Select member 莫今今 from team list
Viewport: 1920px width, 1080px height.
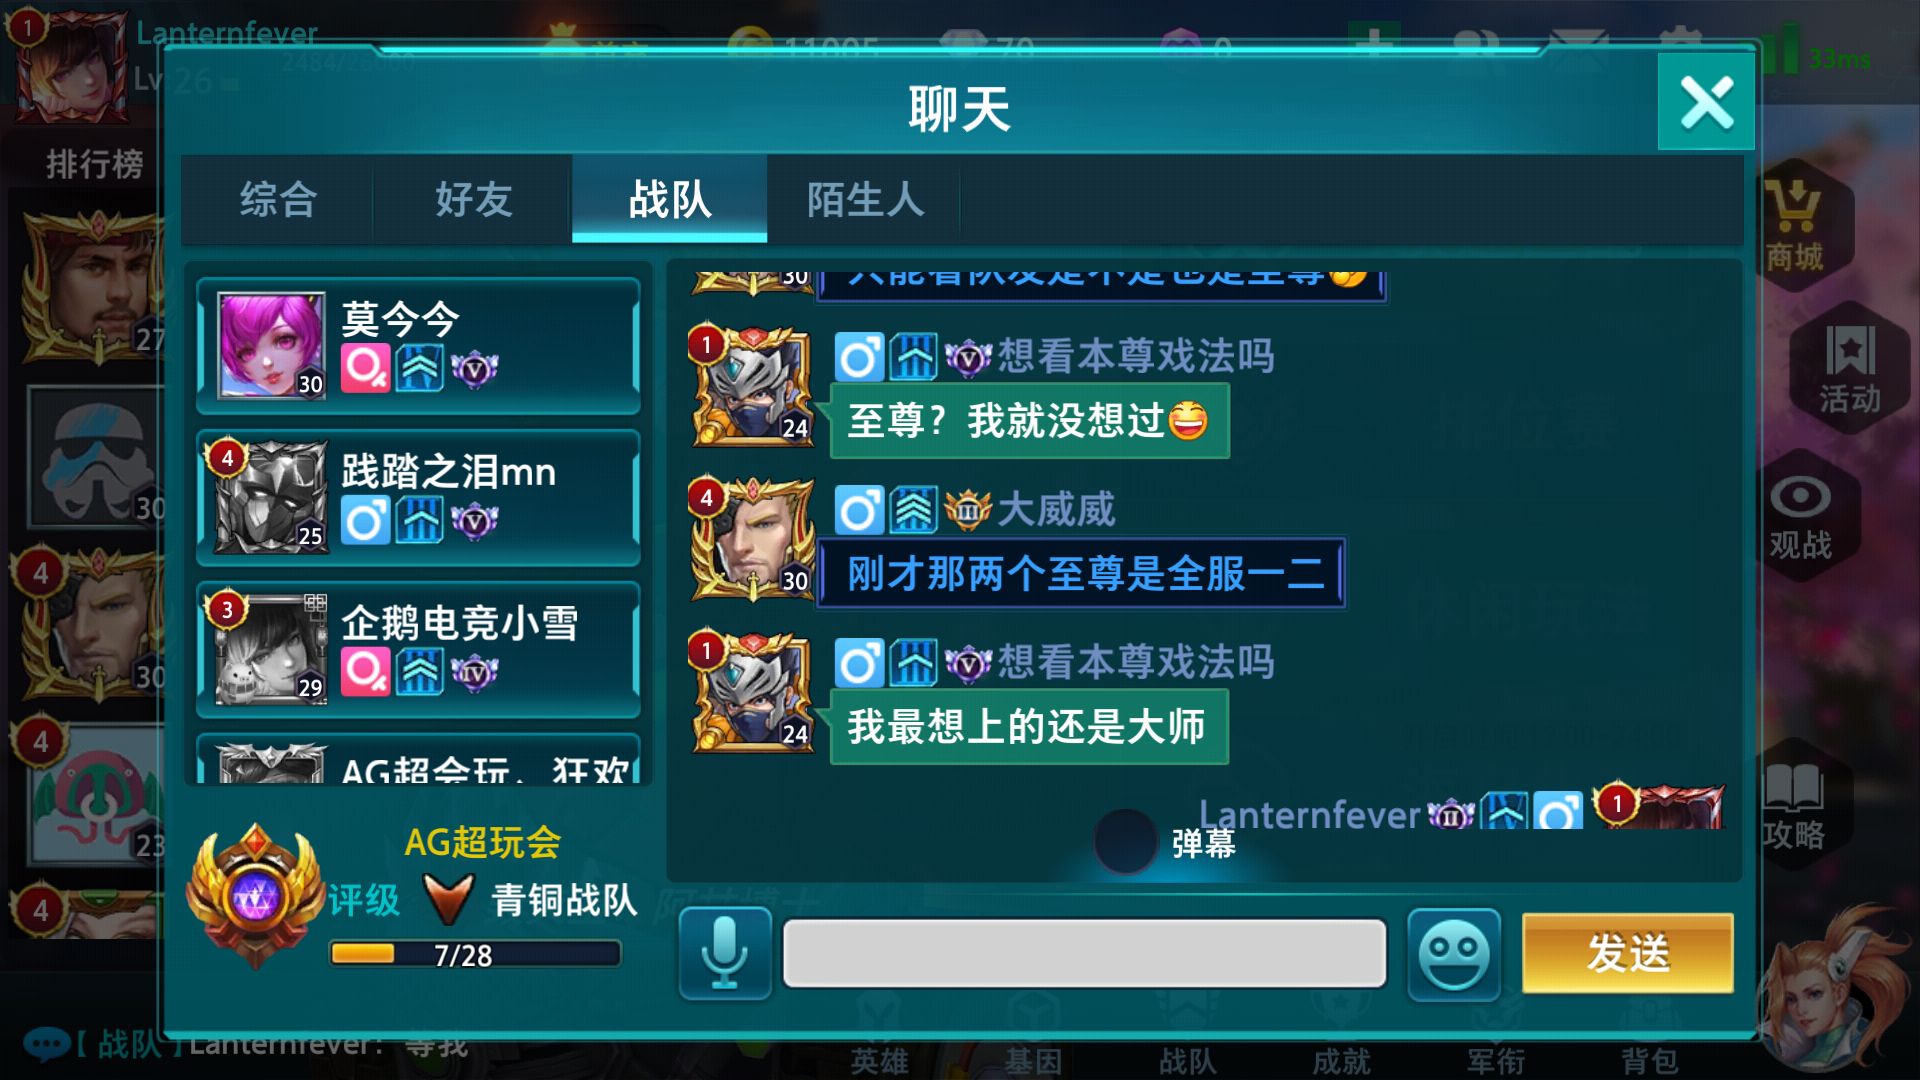pyautogui.click(x=418, y=346)
